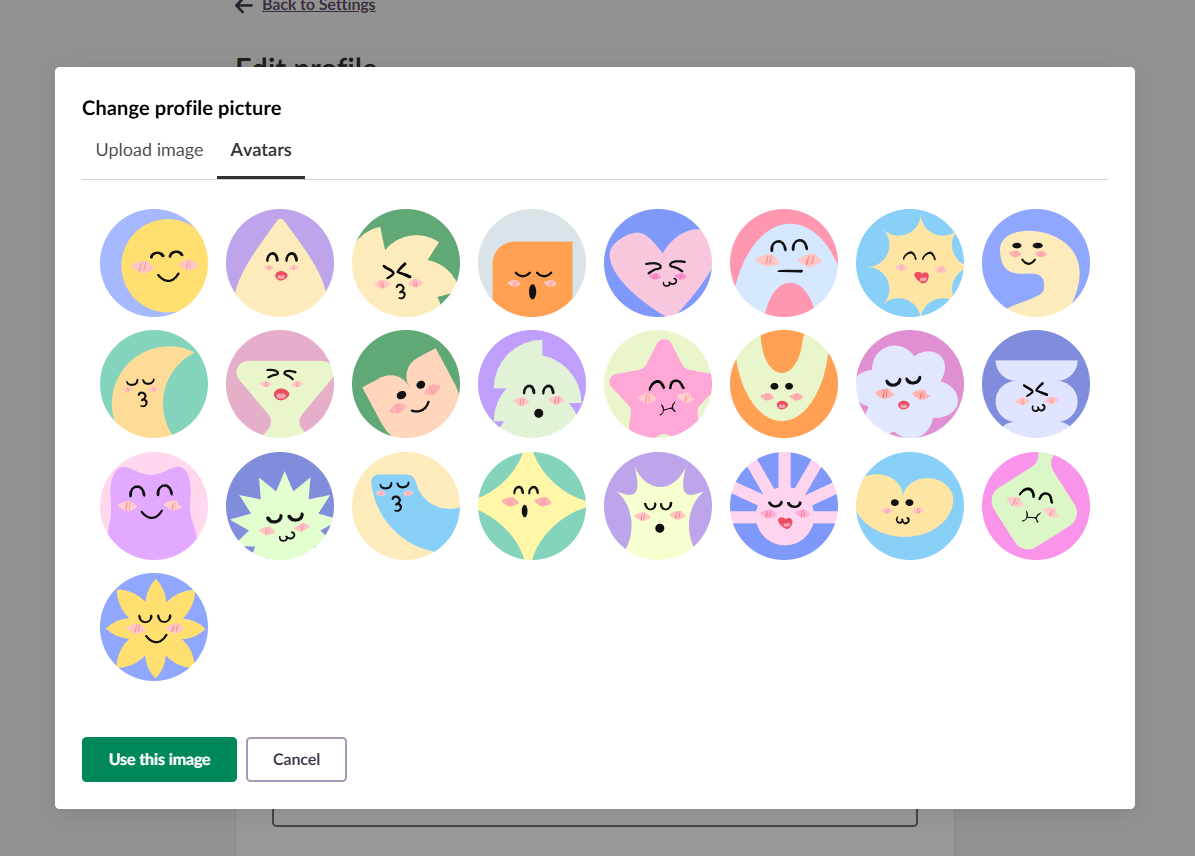Choose the pink star avatar with puckered face
1195x856 pixels.
click(658, 384)
